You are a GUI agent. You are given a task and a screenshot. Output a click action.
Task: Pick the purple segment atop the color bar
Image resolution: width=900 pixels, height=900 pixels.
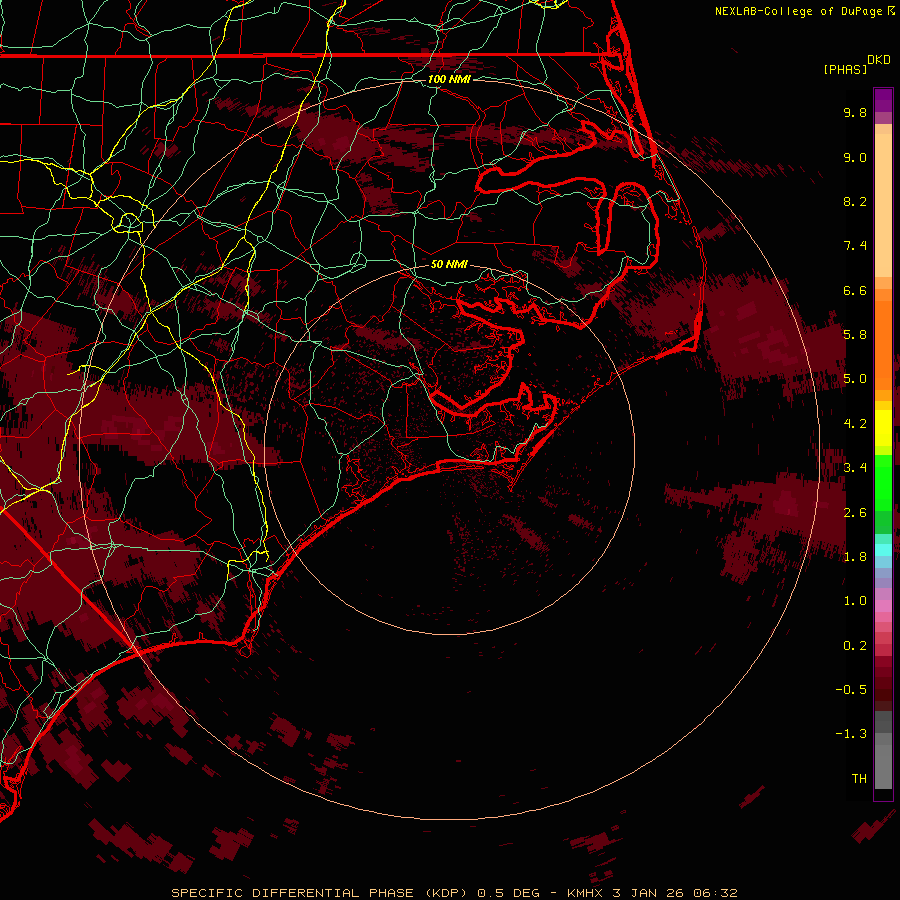[x=883, y=100]
